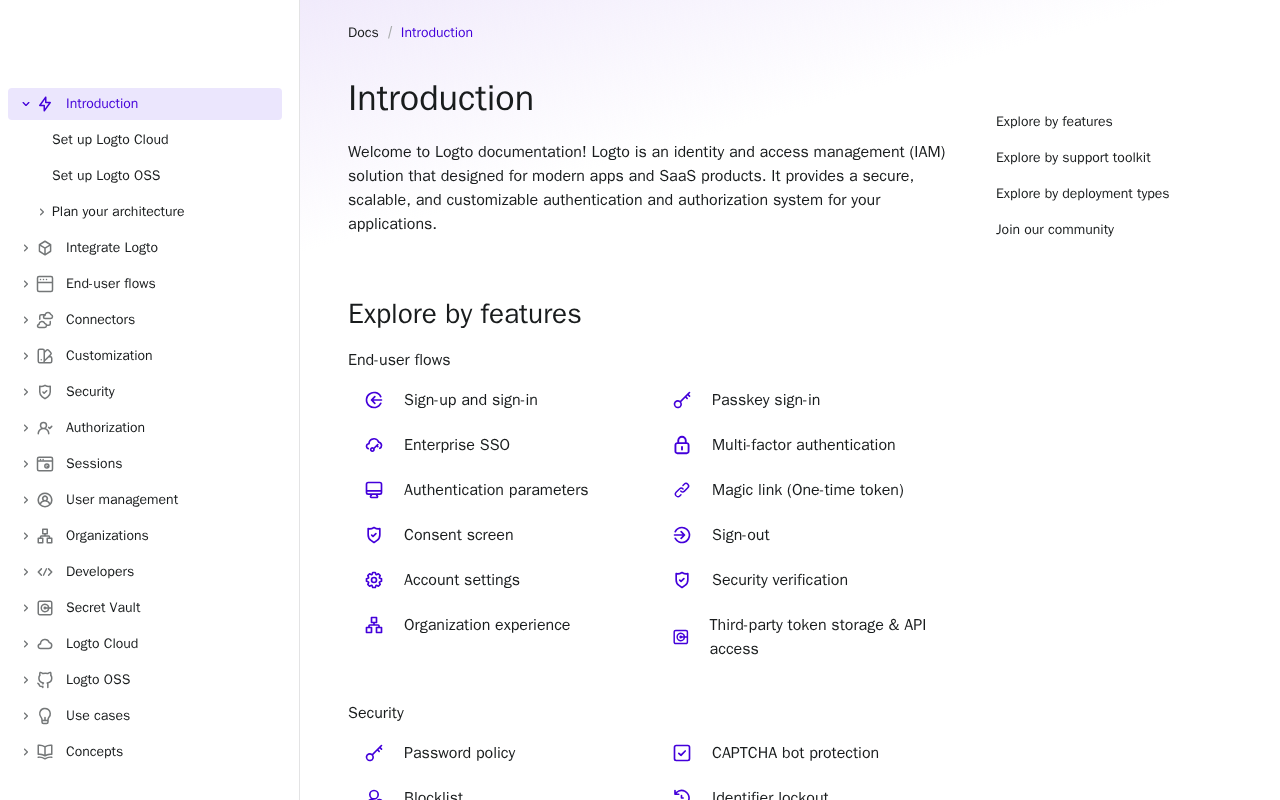The height and width of the screenshot is (800, 1280).
Task: Click the Enterprise SSO cloud icon
Action: point(374,445)
